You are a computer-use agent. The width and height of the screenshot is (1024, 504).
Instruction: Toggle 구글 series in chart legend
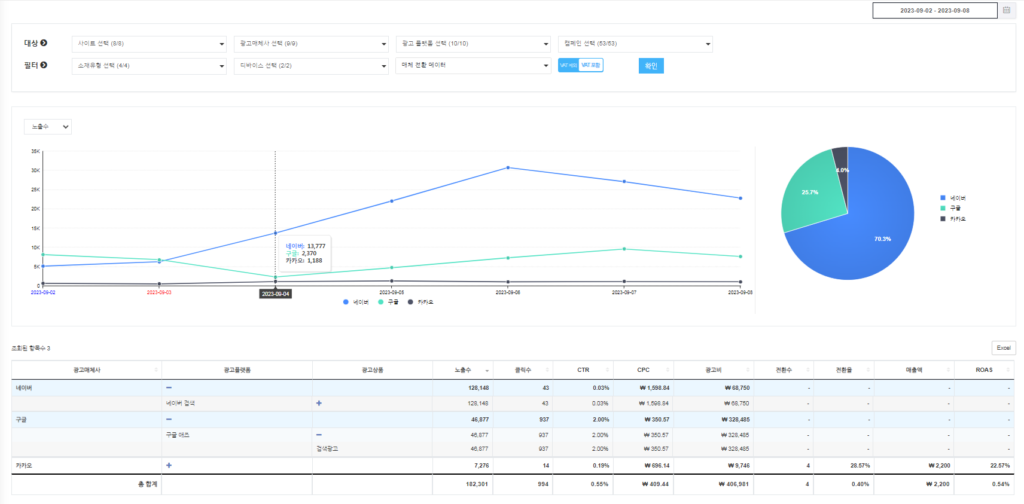click(x=389, y=302)
